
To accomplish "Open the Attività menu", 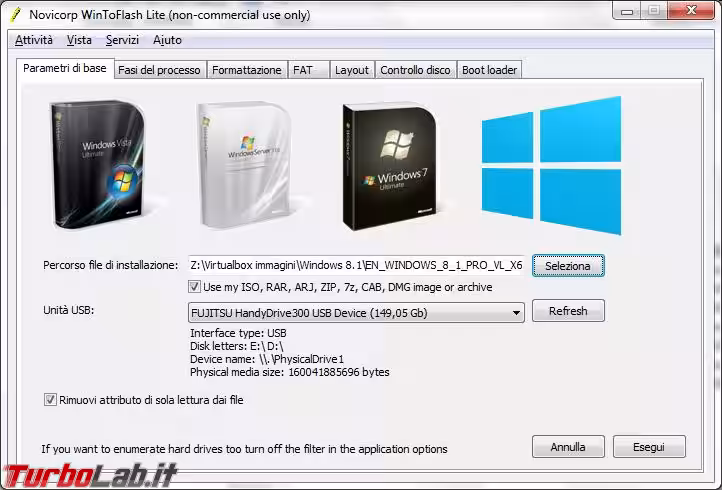I will point(34,40).
